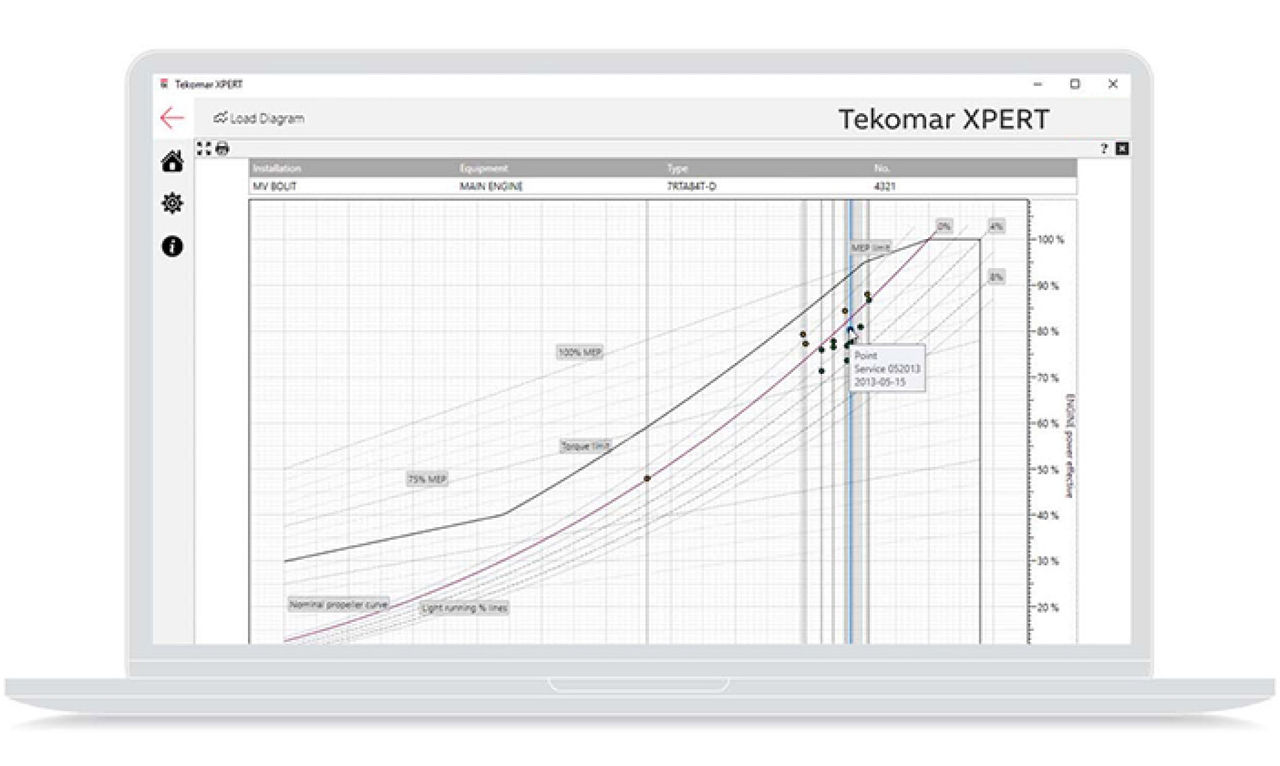1280x766 pixels.
Task: Click the Info sidebar icon
Action: (173, 243)
